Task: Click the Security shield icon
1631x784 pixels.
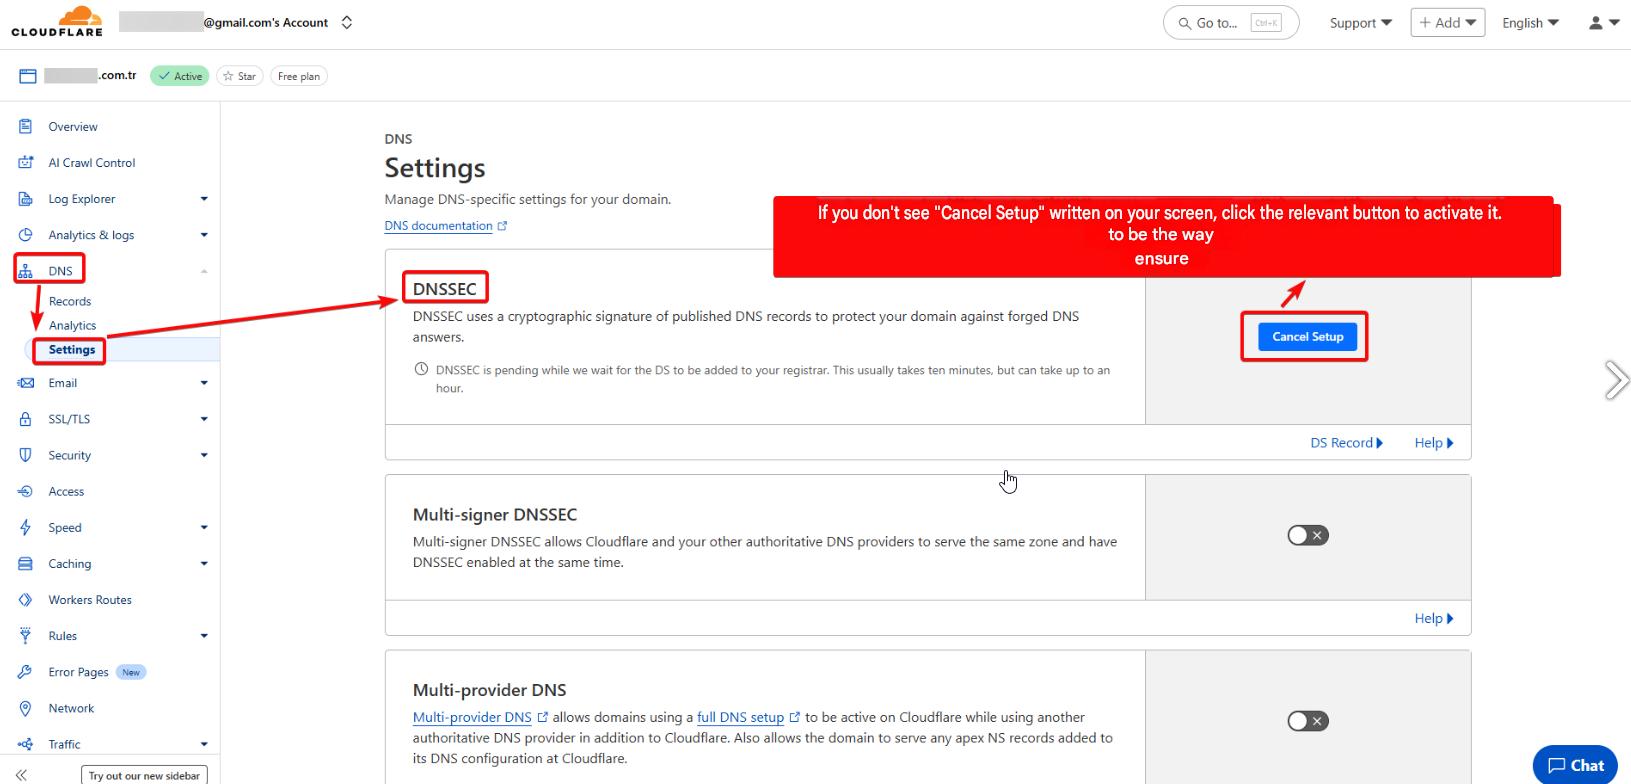Action: (26, 455)
